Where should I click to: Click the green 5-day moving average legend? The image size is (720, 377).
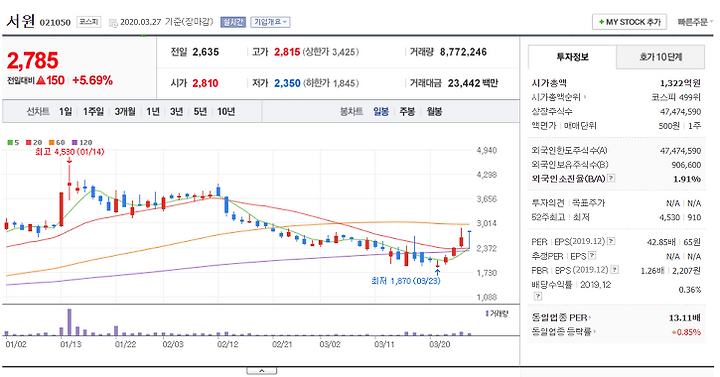[13, 142]
